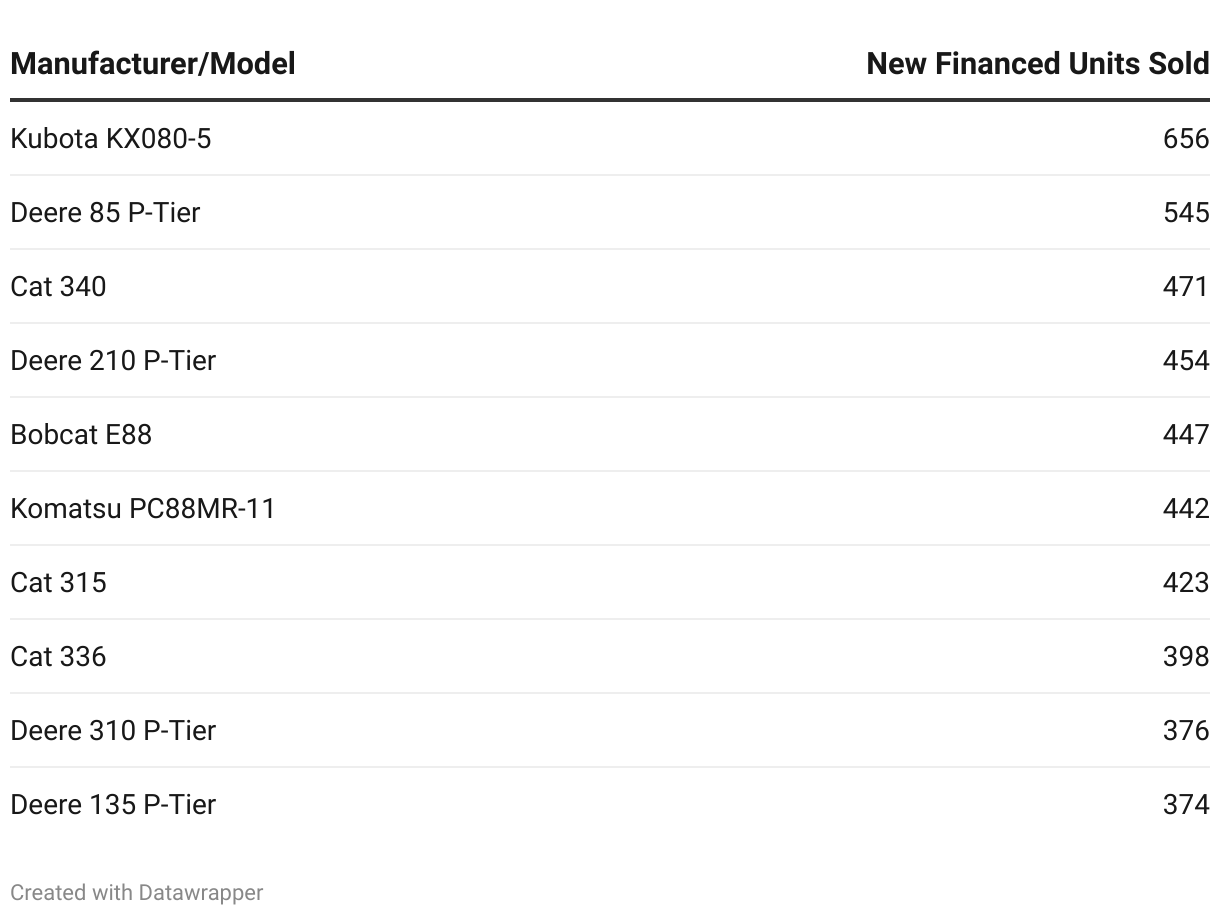Select the Deere 135 P-Tier row

click(610, 804)
